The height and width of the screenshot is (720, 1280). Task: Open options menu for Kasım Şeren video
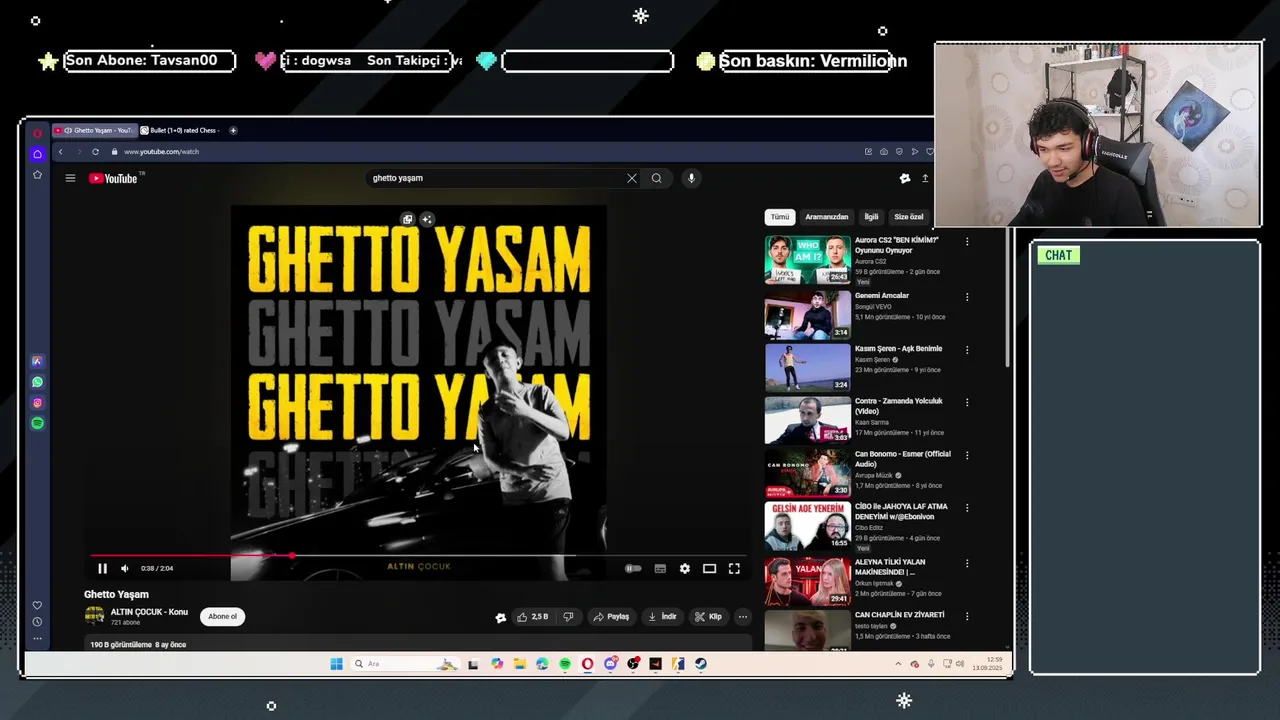(966, 349)
